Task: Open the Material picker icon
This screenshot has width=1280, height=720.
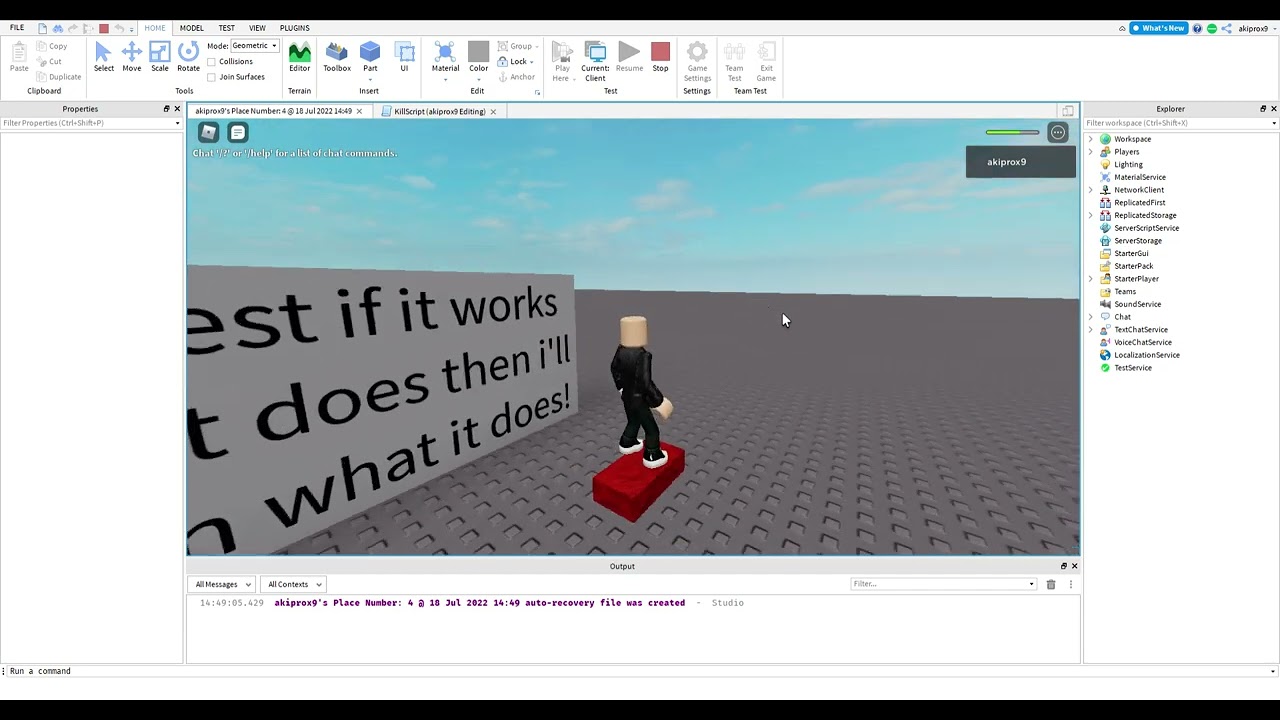Action: pos(445,52)
